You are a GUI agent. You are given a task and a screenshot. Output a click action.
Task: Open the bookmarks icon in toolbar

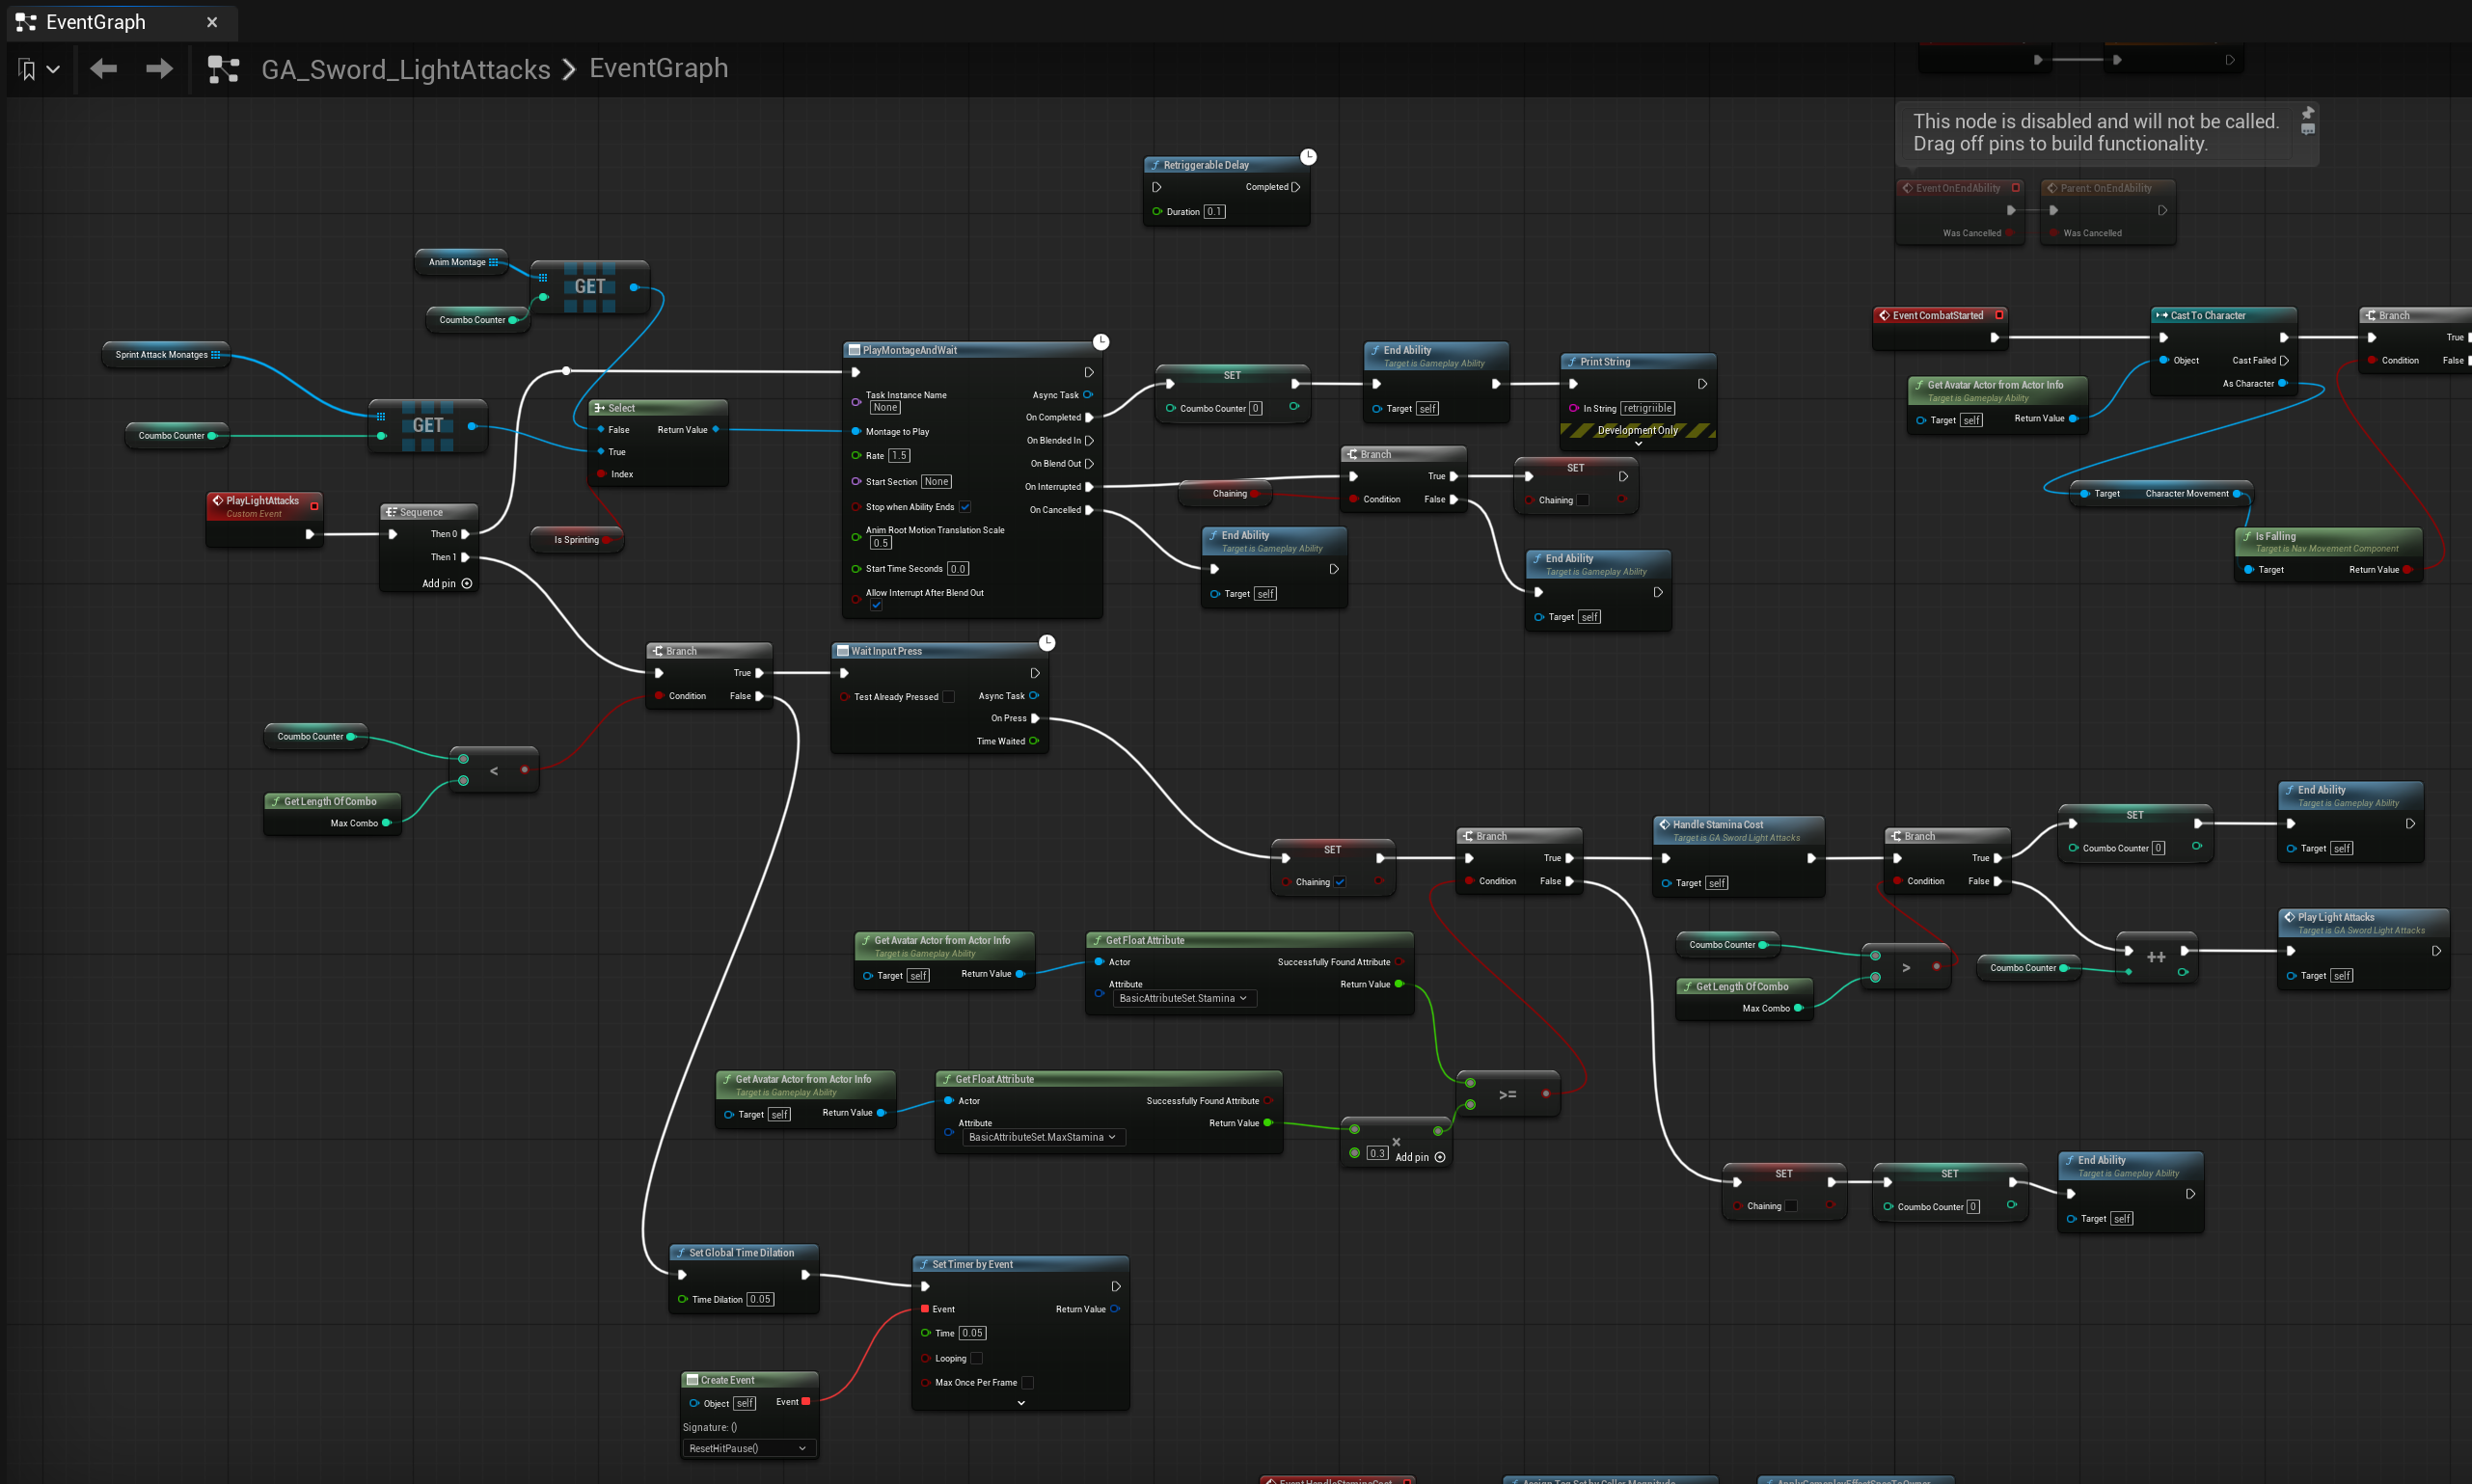[x=28, y=70]
